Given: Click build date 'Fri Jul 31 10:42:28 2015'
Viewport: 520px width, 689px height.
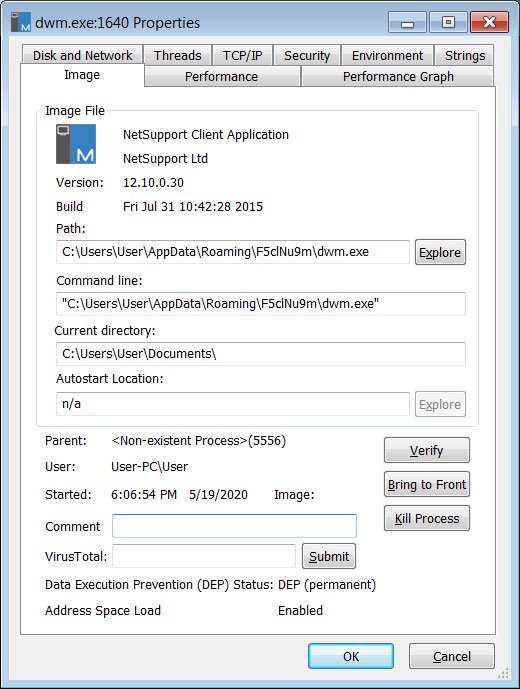Looking at the screenshot, I should tap(193, 207).
